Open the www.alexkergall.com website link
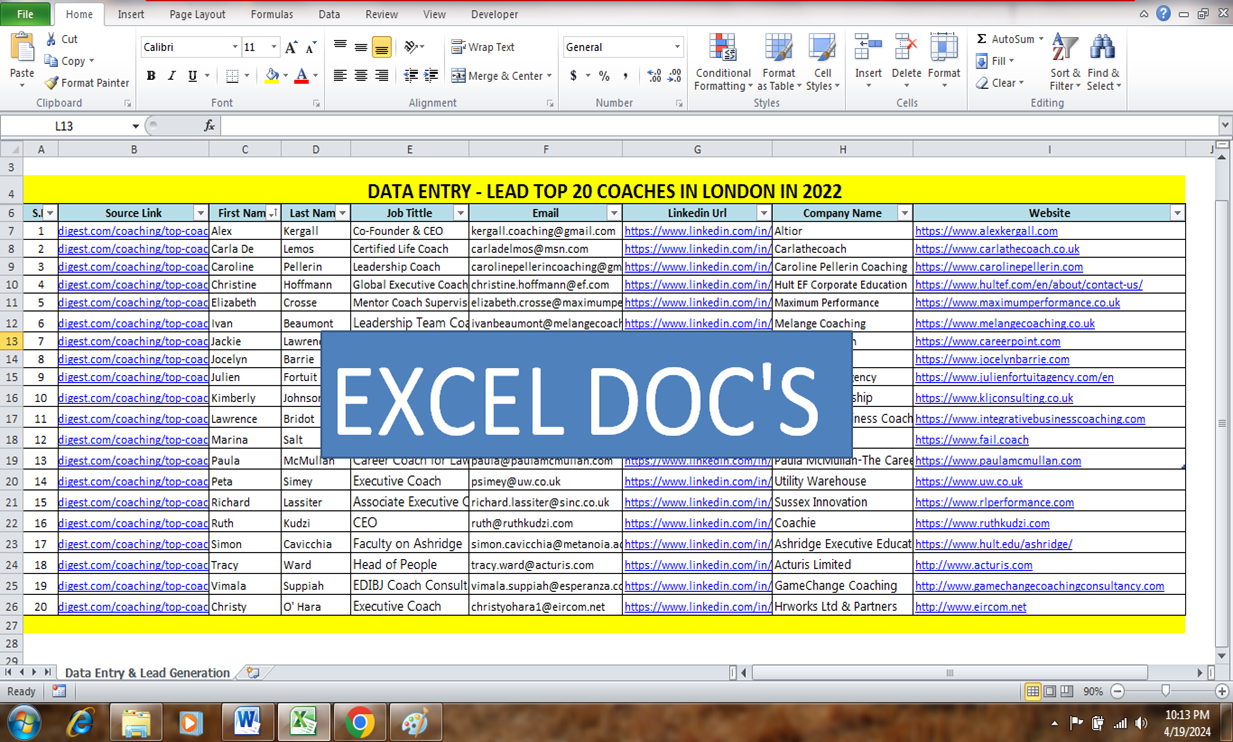The height and width of the screenshot is (742, 1233). (x=986, y=231)
